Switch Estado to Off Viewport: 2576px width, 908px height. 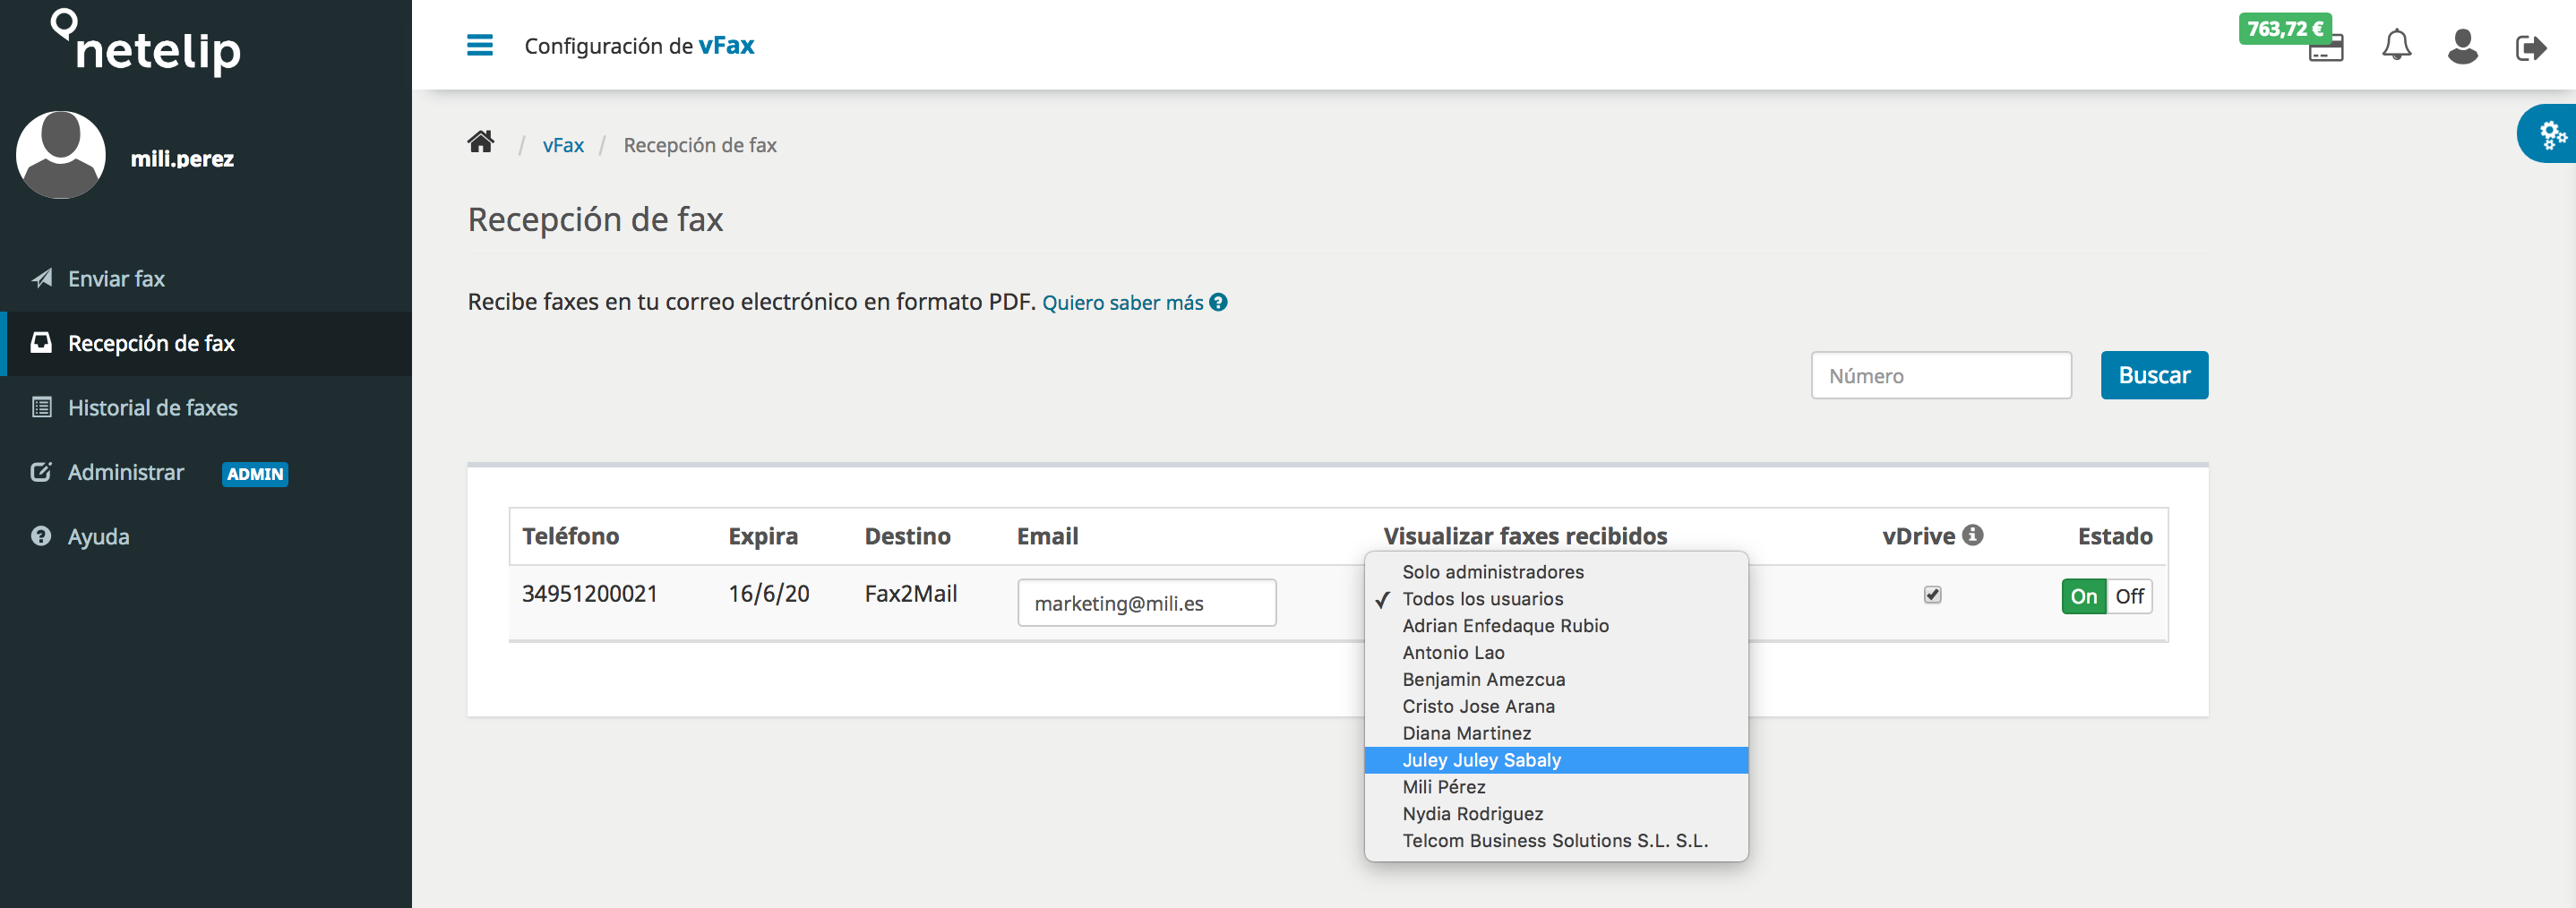point(2129,596)
